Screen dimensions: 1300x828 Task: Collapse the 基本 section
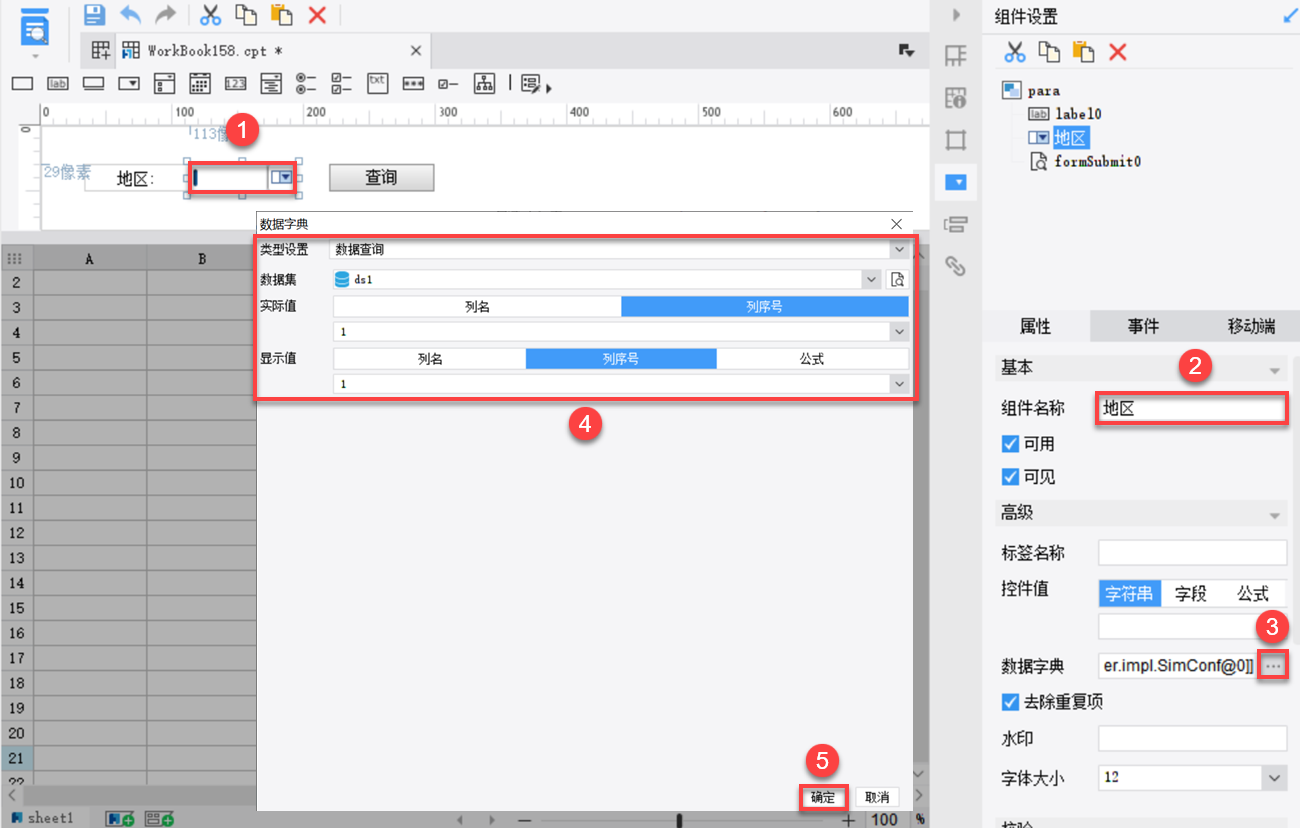point(1275,369)
